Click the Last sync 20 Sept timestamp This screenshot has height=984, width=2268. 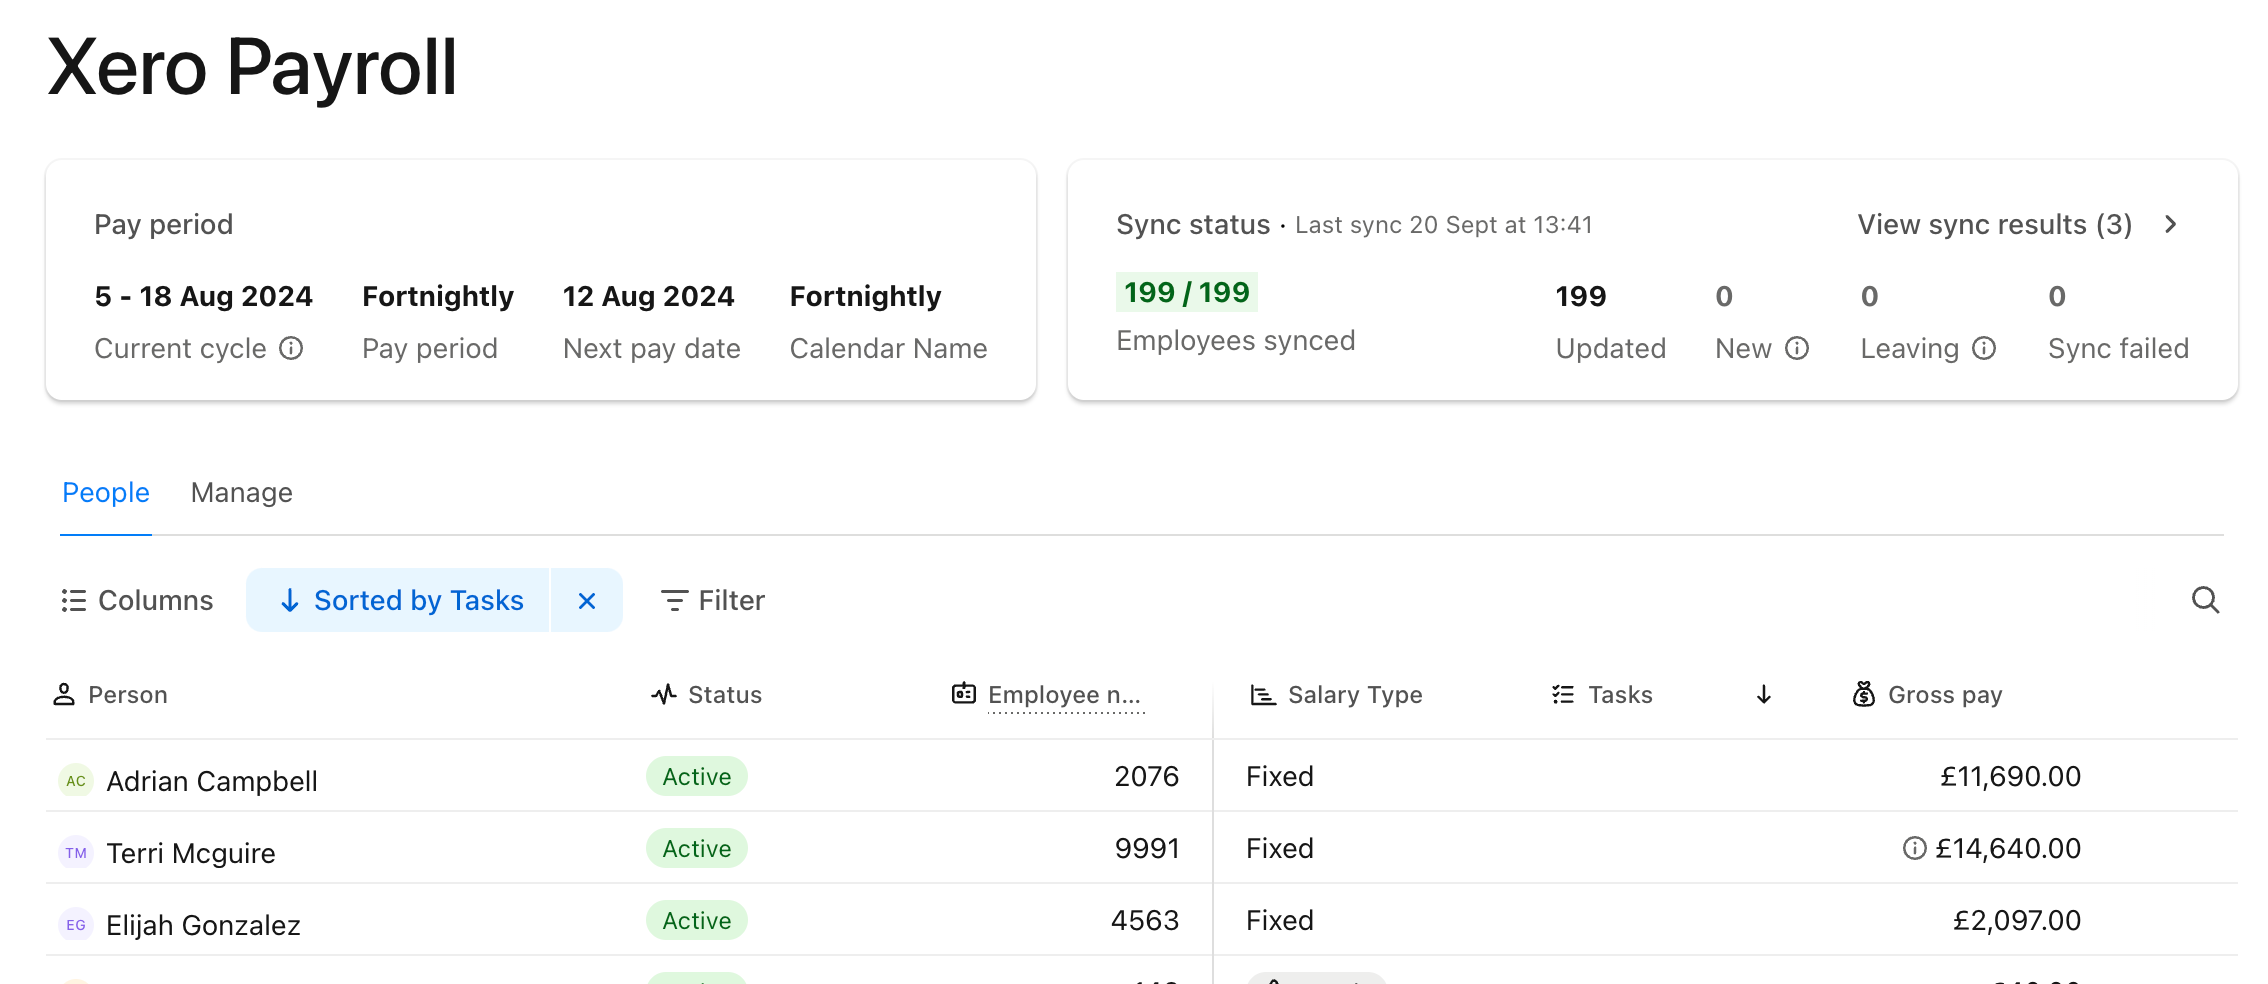[x=1444, y=225]
